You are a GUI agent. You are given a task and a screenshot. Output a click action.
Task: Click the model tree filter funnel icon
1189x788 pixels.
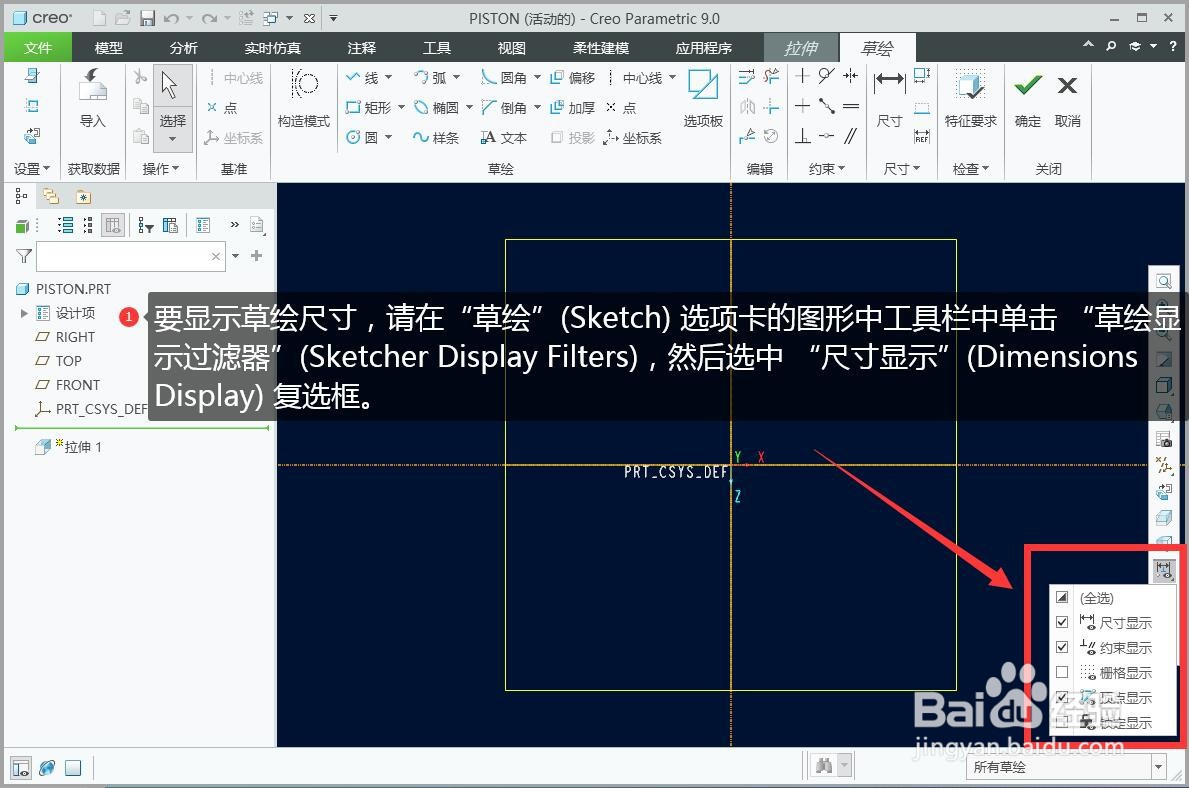coord(24,256)
